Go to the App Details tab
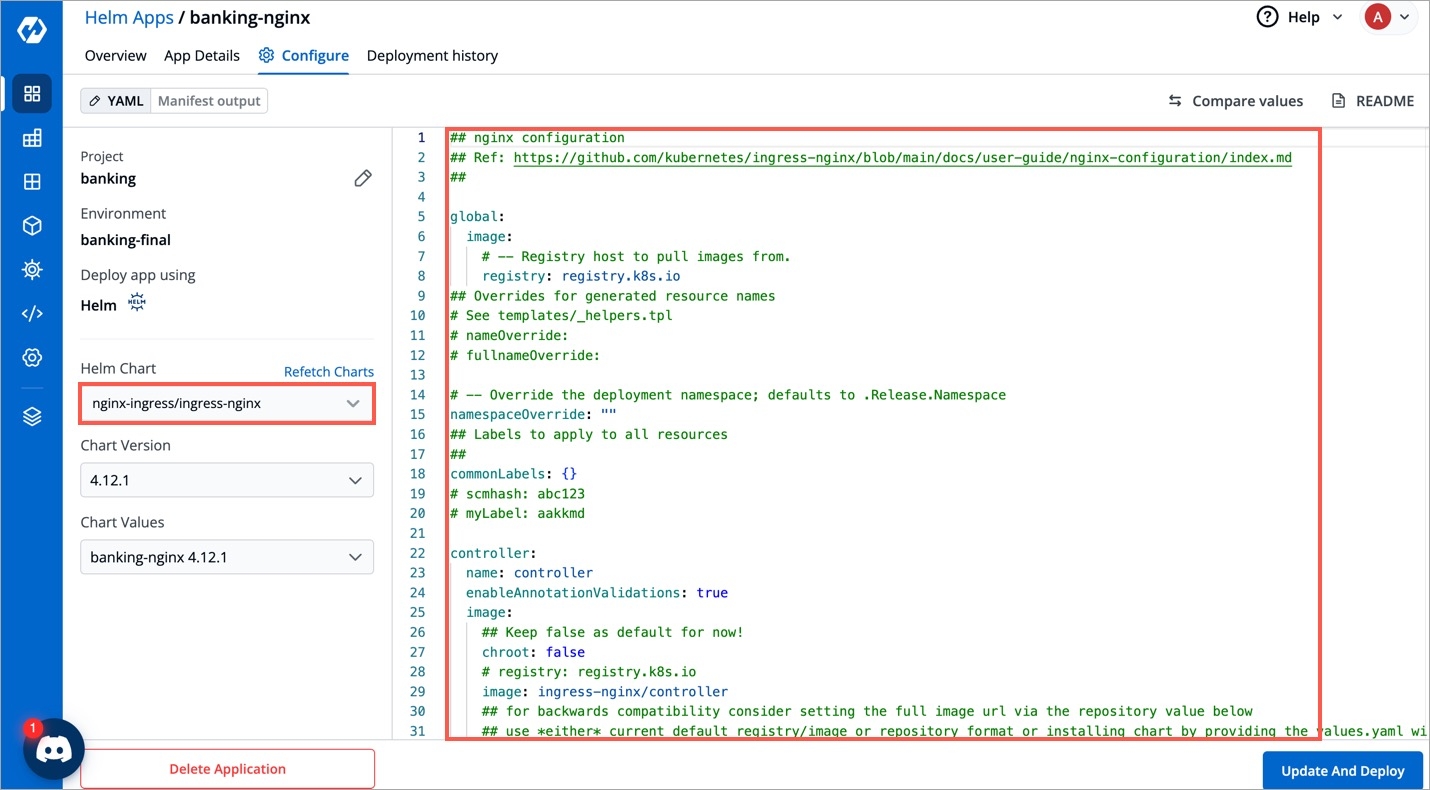The width and height of the screenshot is (1430, 790). pos(202,55)
